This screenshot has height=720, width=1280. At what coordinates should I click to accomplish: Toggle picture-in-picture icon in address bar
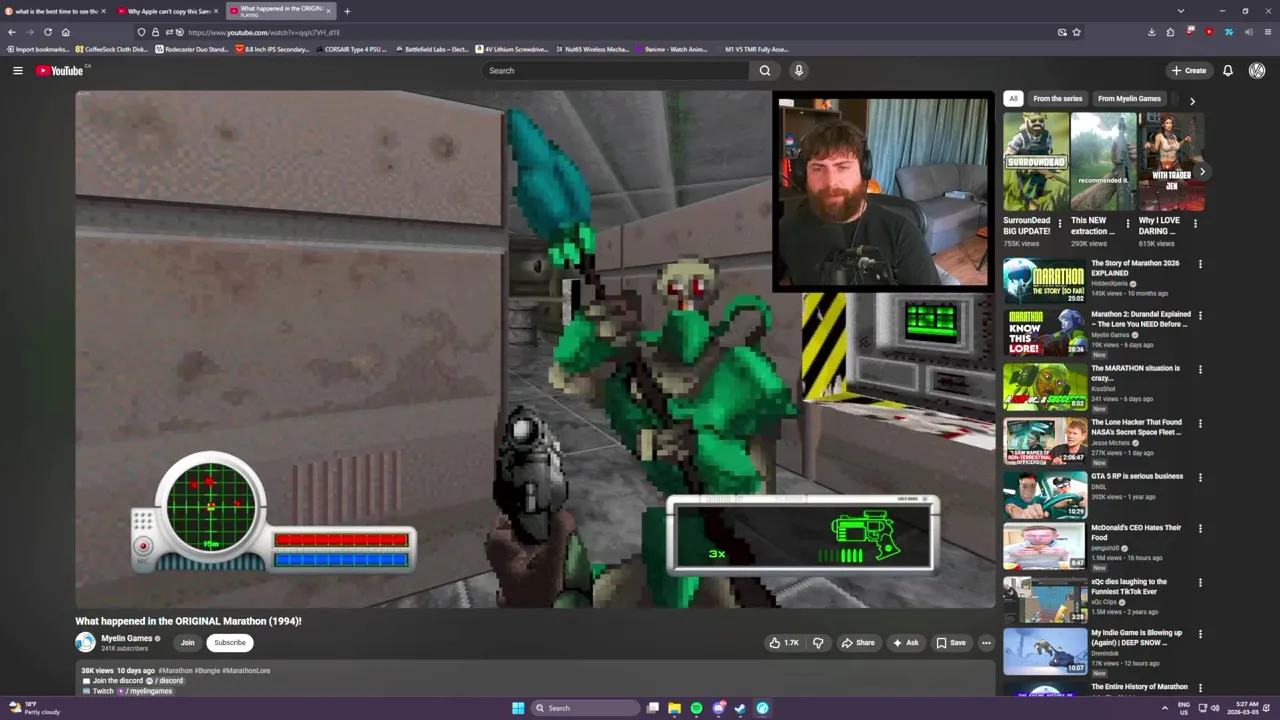coord(1062,32)
